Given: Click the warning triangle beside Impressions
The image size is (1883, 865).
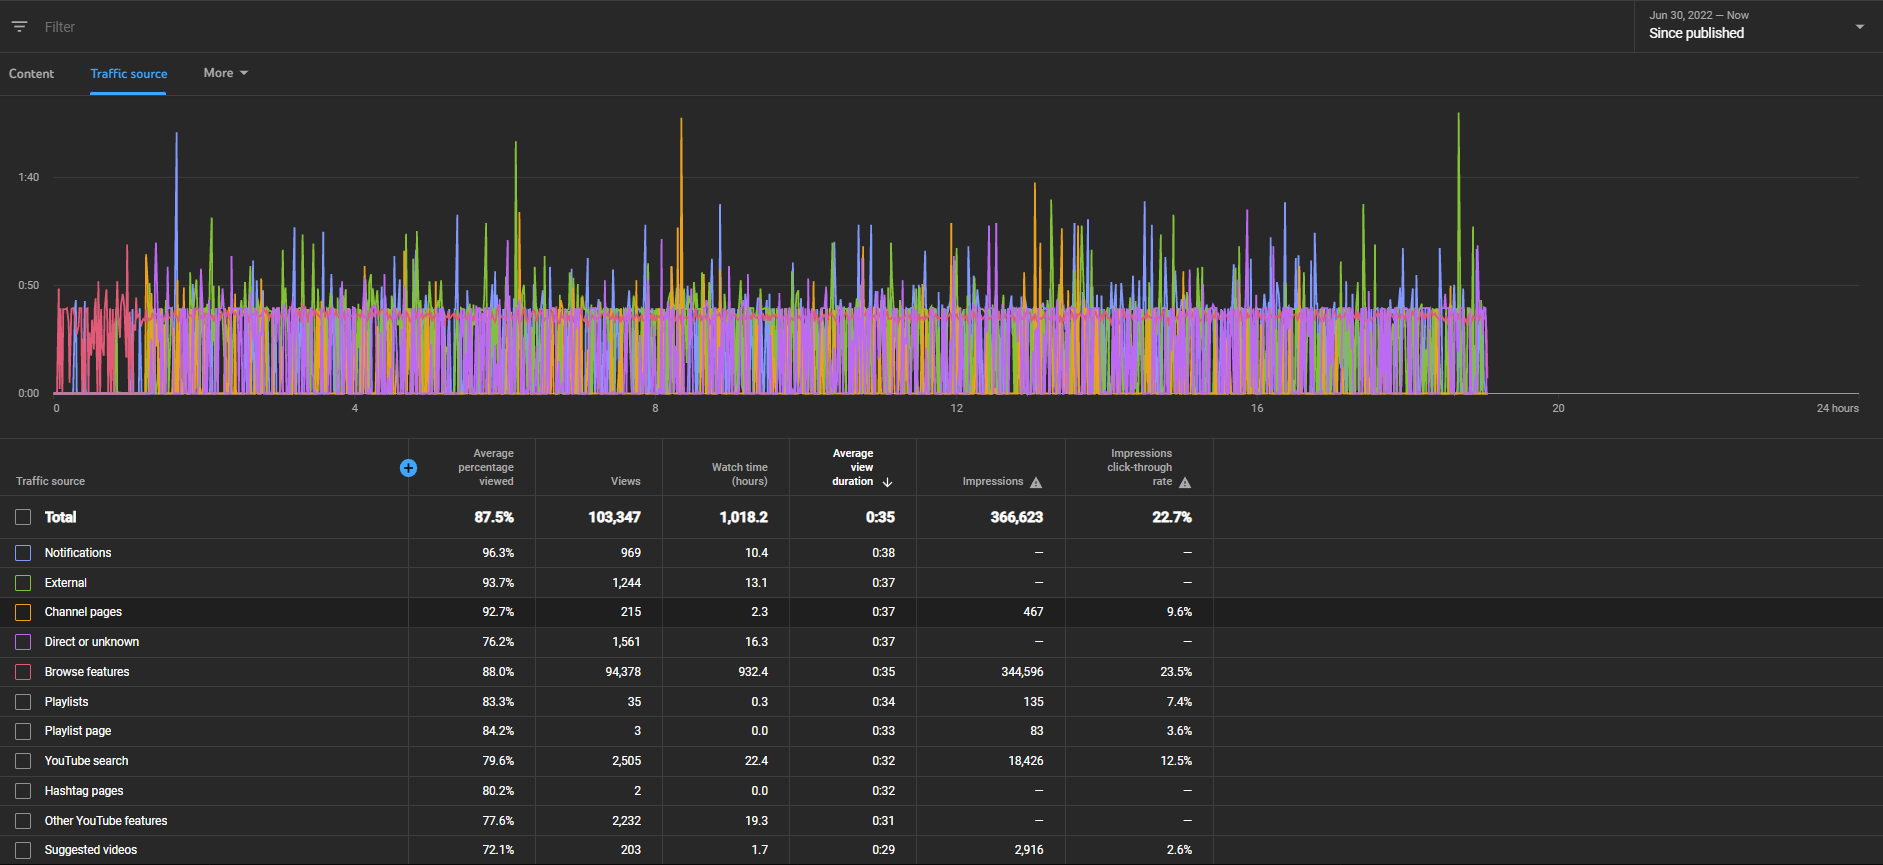Looking at the screenshot, I should [x=1036, y=482].
